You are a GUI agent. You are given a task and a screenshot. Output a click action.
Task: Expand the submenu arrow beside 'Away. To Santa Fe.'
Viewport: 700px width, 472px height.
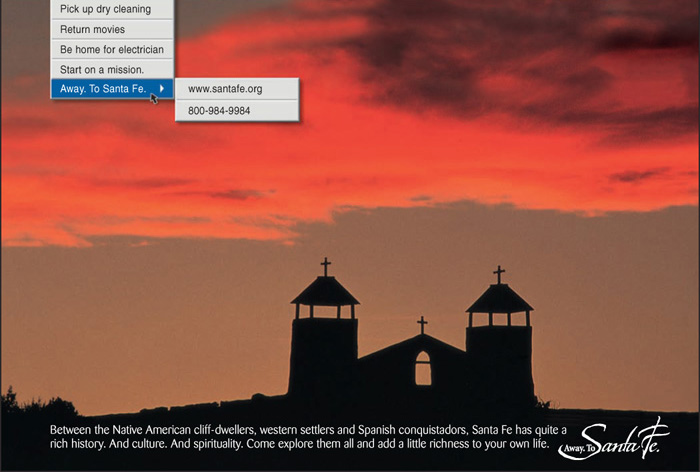pyautogui.click(x=163, y=89)
